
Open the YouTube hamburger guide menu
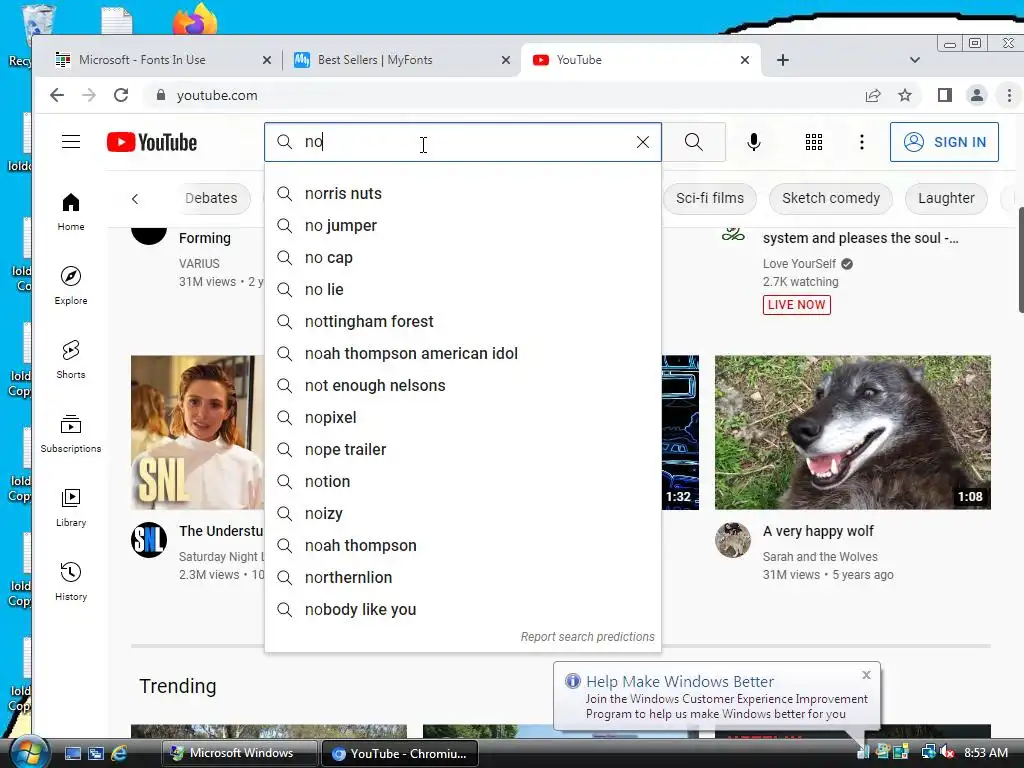(x=71, y=142)
